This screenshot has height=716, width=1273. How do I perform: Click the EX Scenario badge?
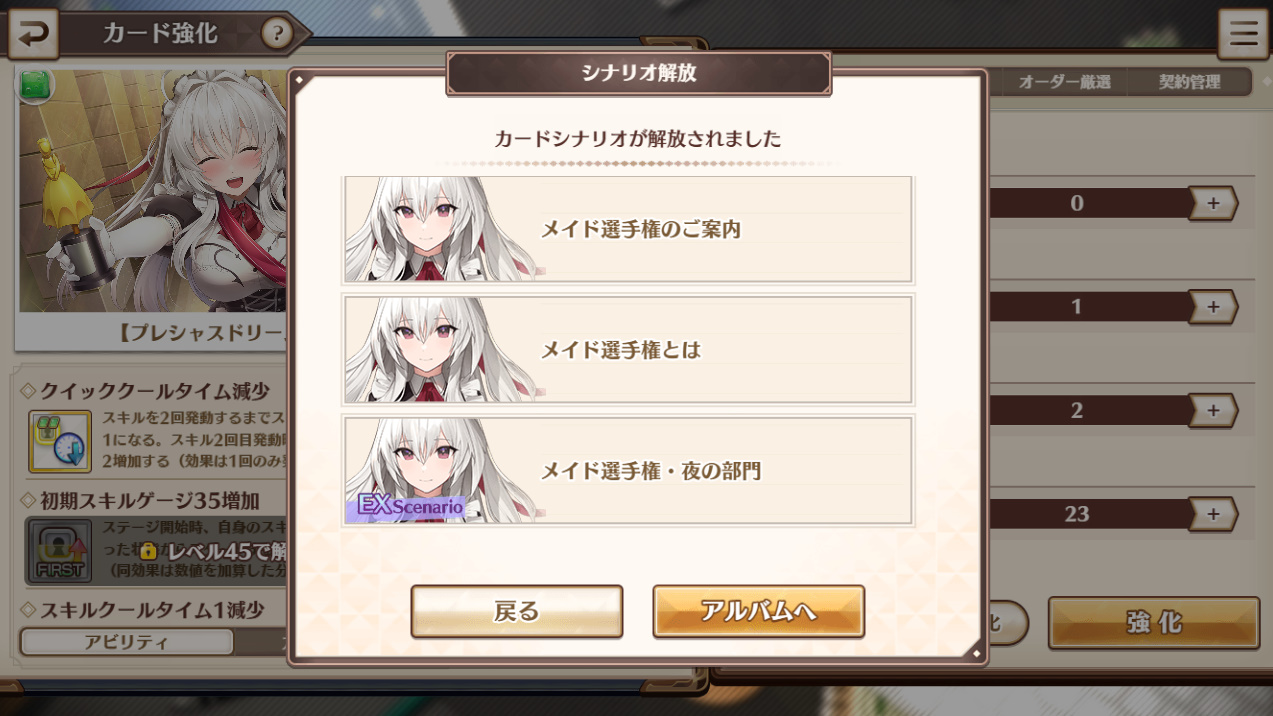point(406,507)
